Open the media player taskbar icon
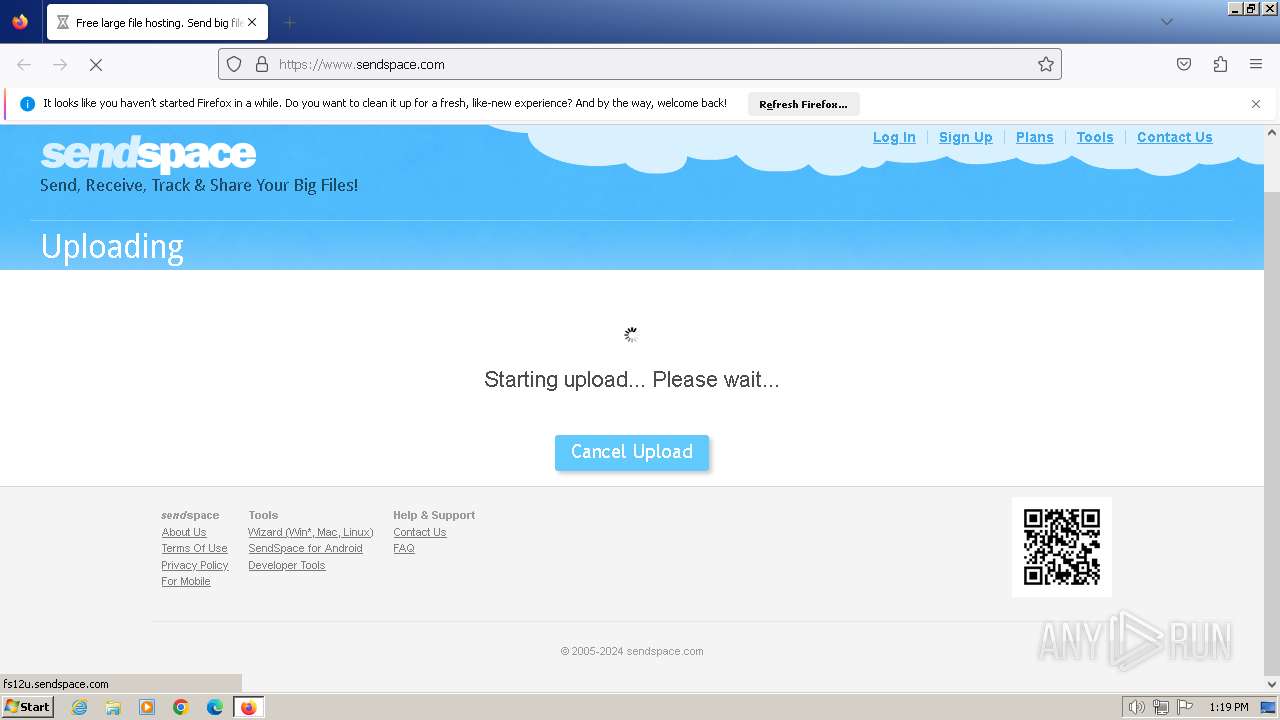Viewport: 1280px width, 720px height. [x=147, y=707]
